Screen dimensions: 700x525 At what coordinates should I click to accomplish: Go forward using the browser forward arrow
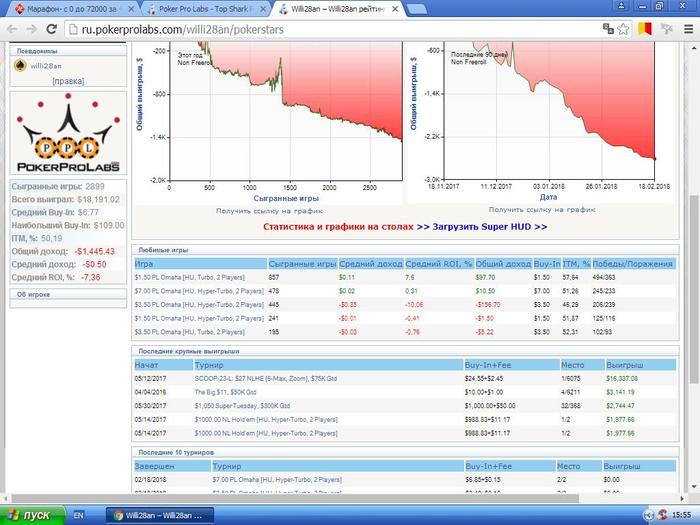point(32,29)
